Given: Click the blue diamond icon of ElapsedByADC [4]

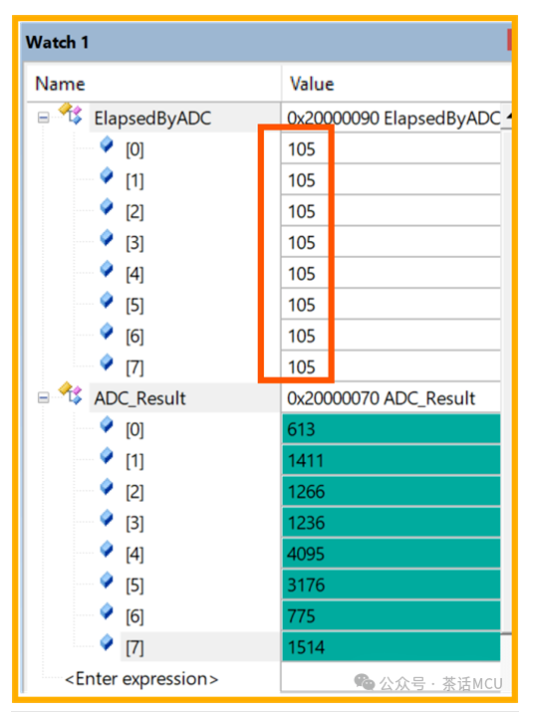Looking at the screenshot, I should coord(107,269).
